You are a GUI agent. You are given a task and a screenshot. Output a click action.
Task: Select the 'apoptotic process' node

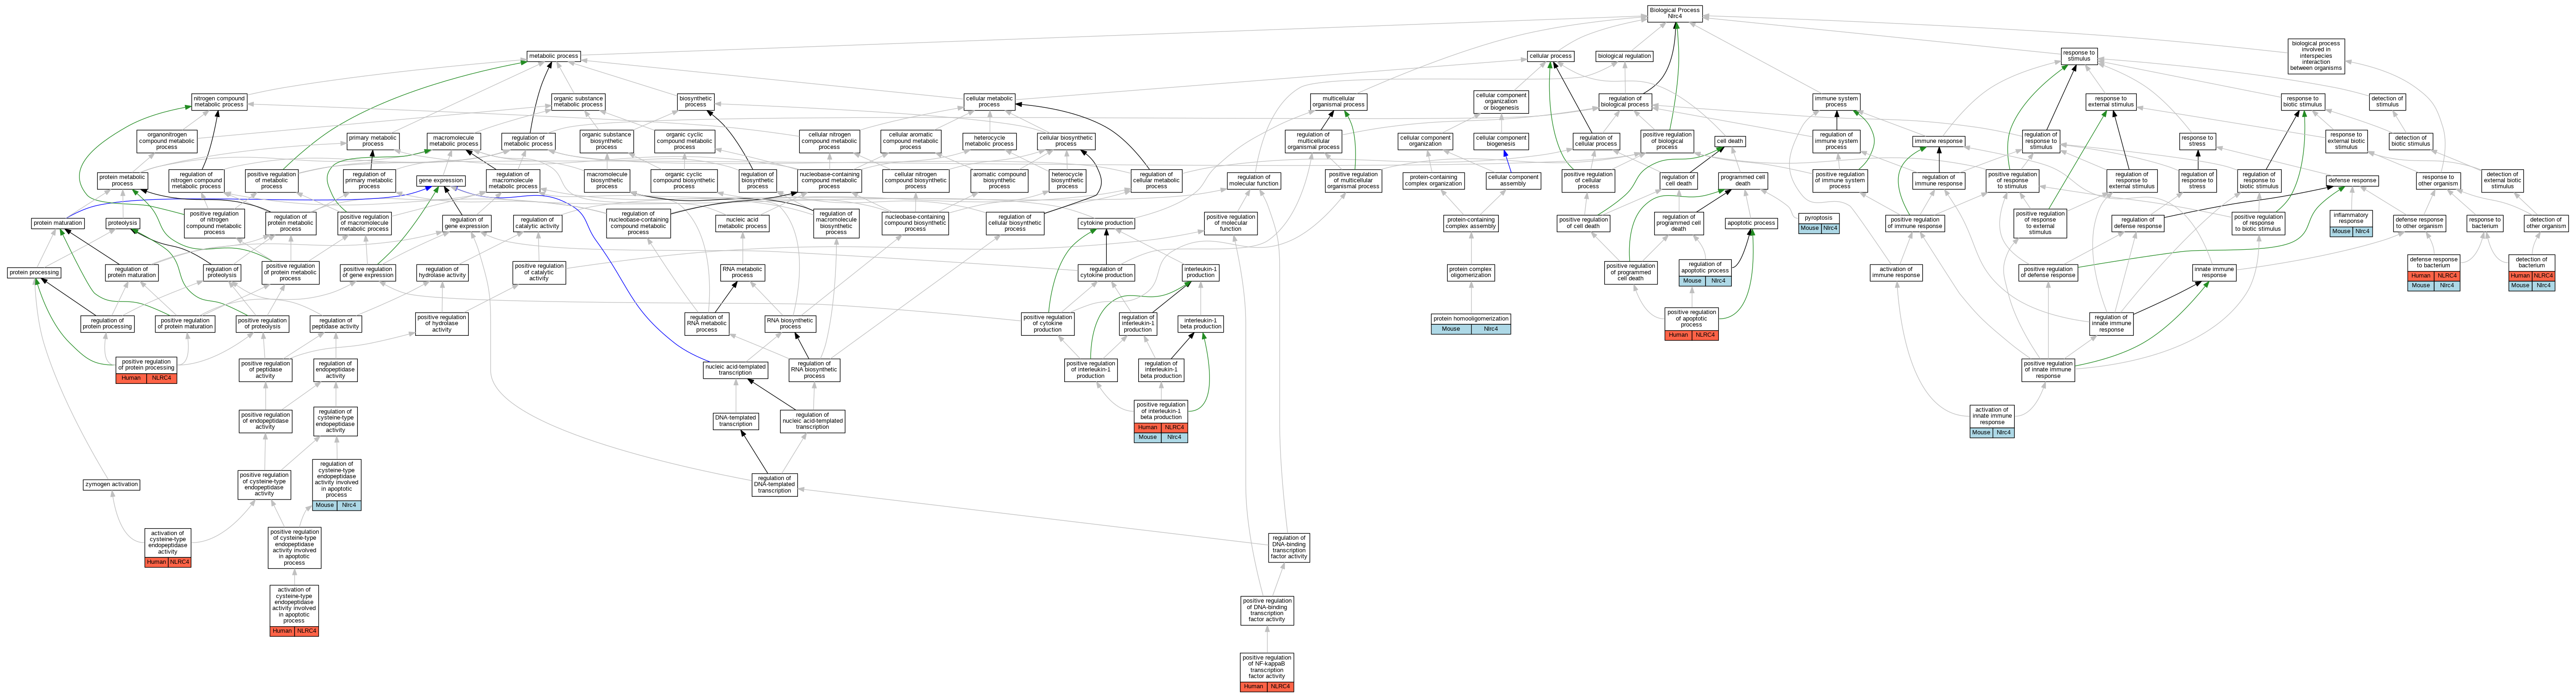1751,223
